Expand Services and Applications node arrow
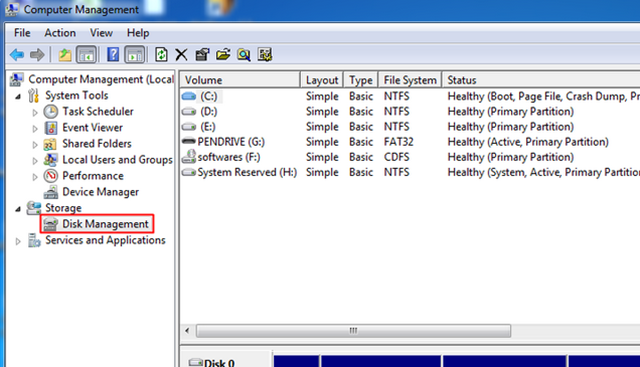640x367 pixels. (18, 241)
